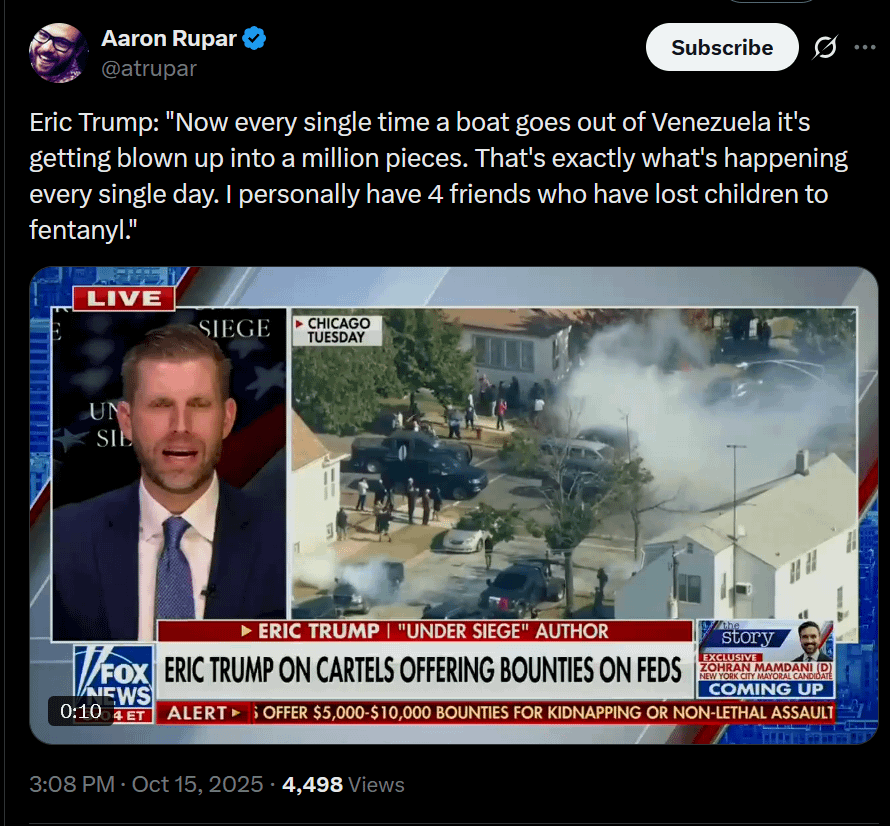Screen dimensions: 890x826
Task: Click the cartels bounties headline banner
Action: coord(424,670)
